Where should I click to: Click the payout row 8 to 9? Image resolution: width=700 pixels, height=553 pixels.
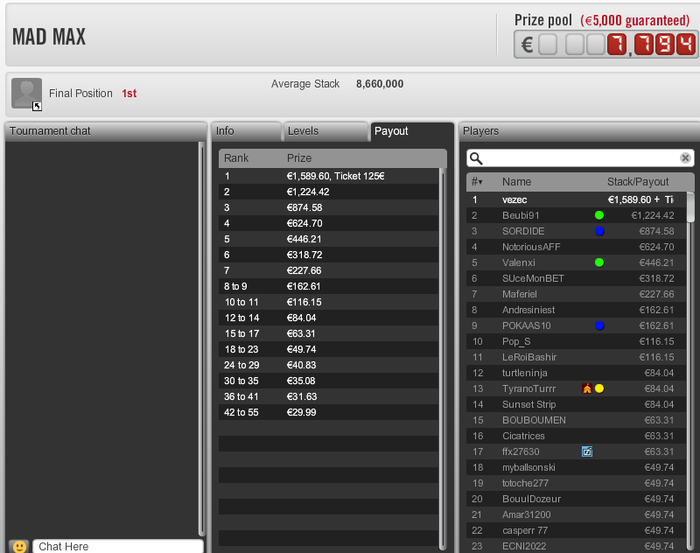(x=329, y=286)
